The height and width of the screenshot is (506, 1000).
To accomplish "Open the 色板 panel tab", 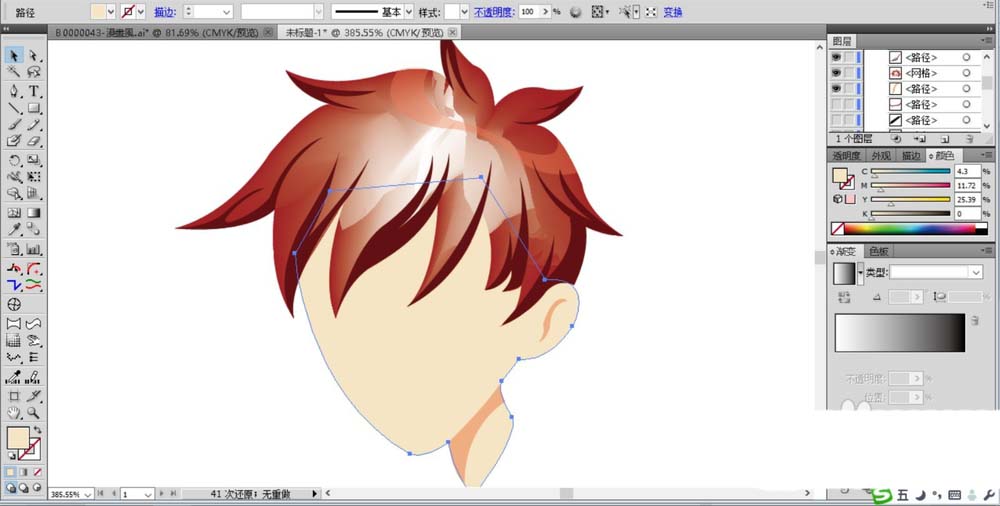I will (879, 251).
